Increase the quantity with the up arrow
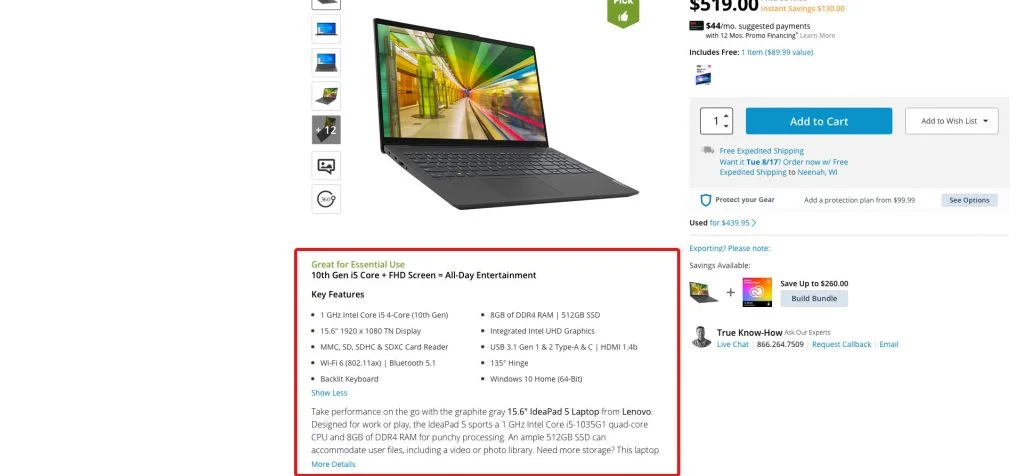Screen dimensions: 1024x476 coord(727,116)
